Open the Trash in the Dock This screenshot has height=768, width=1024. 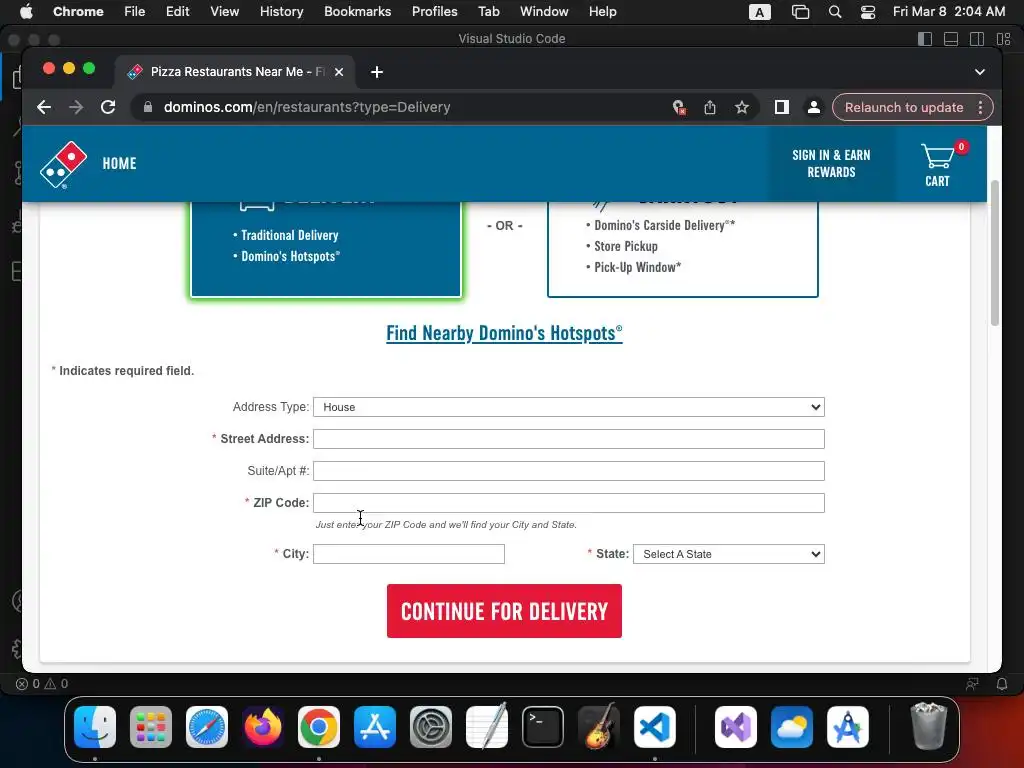coord(928,727)
